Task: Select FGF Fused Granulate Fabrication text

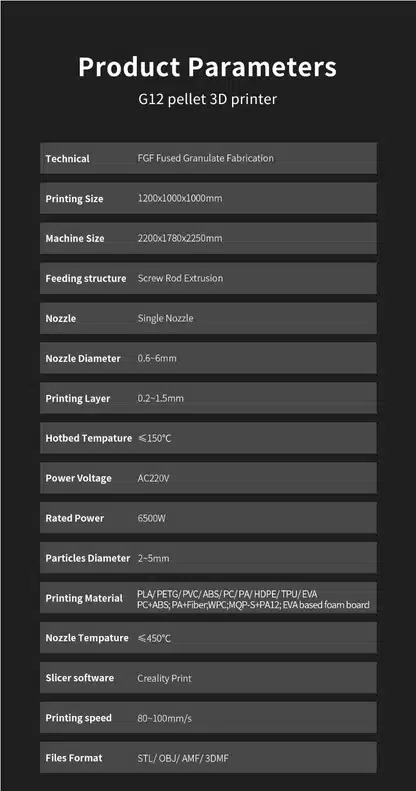Action: click(206, 158)
